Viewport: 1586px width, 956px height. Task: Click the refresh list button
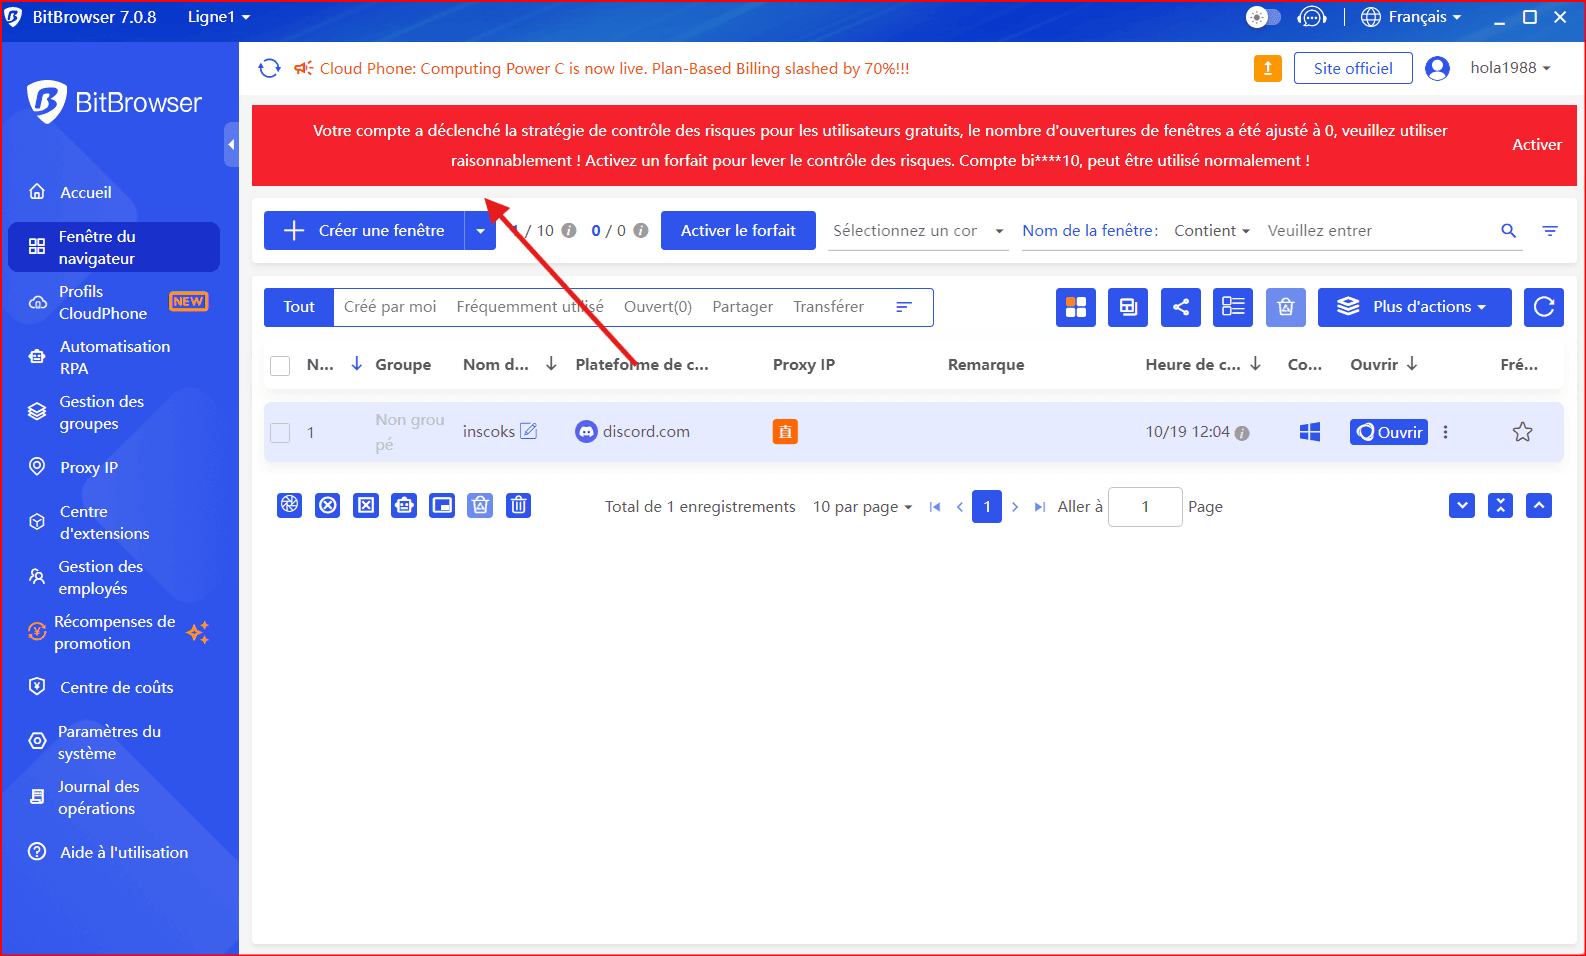[x=1543, y=307]
